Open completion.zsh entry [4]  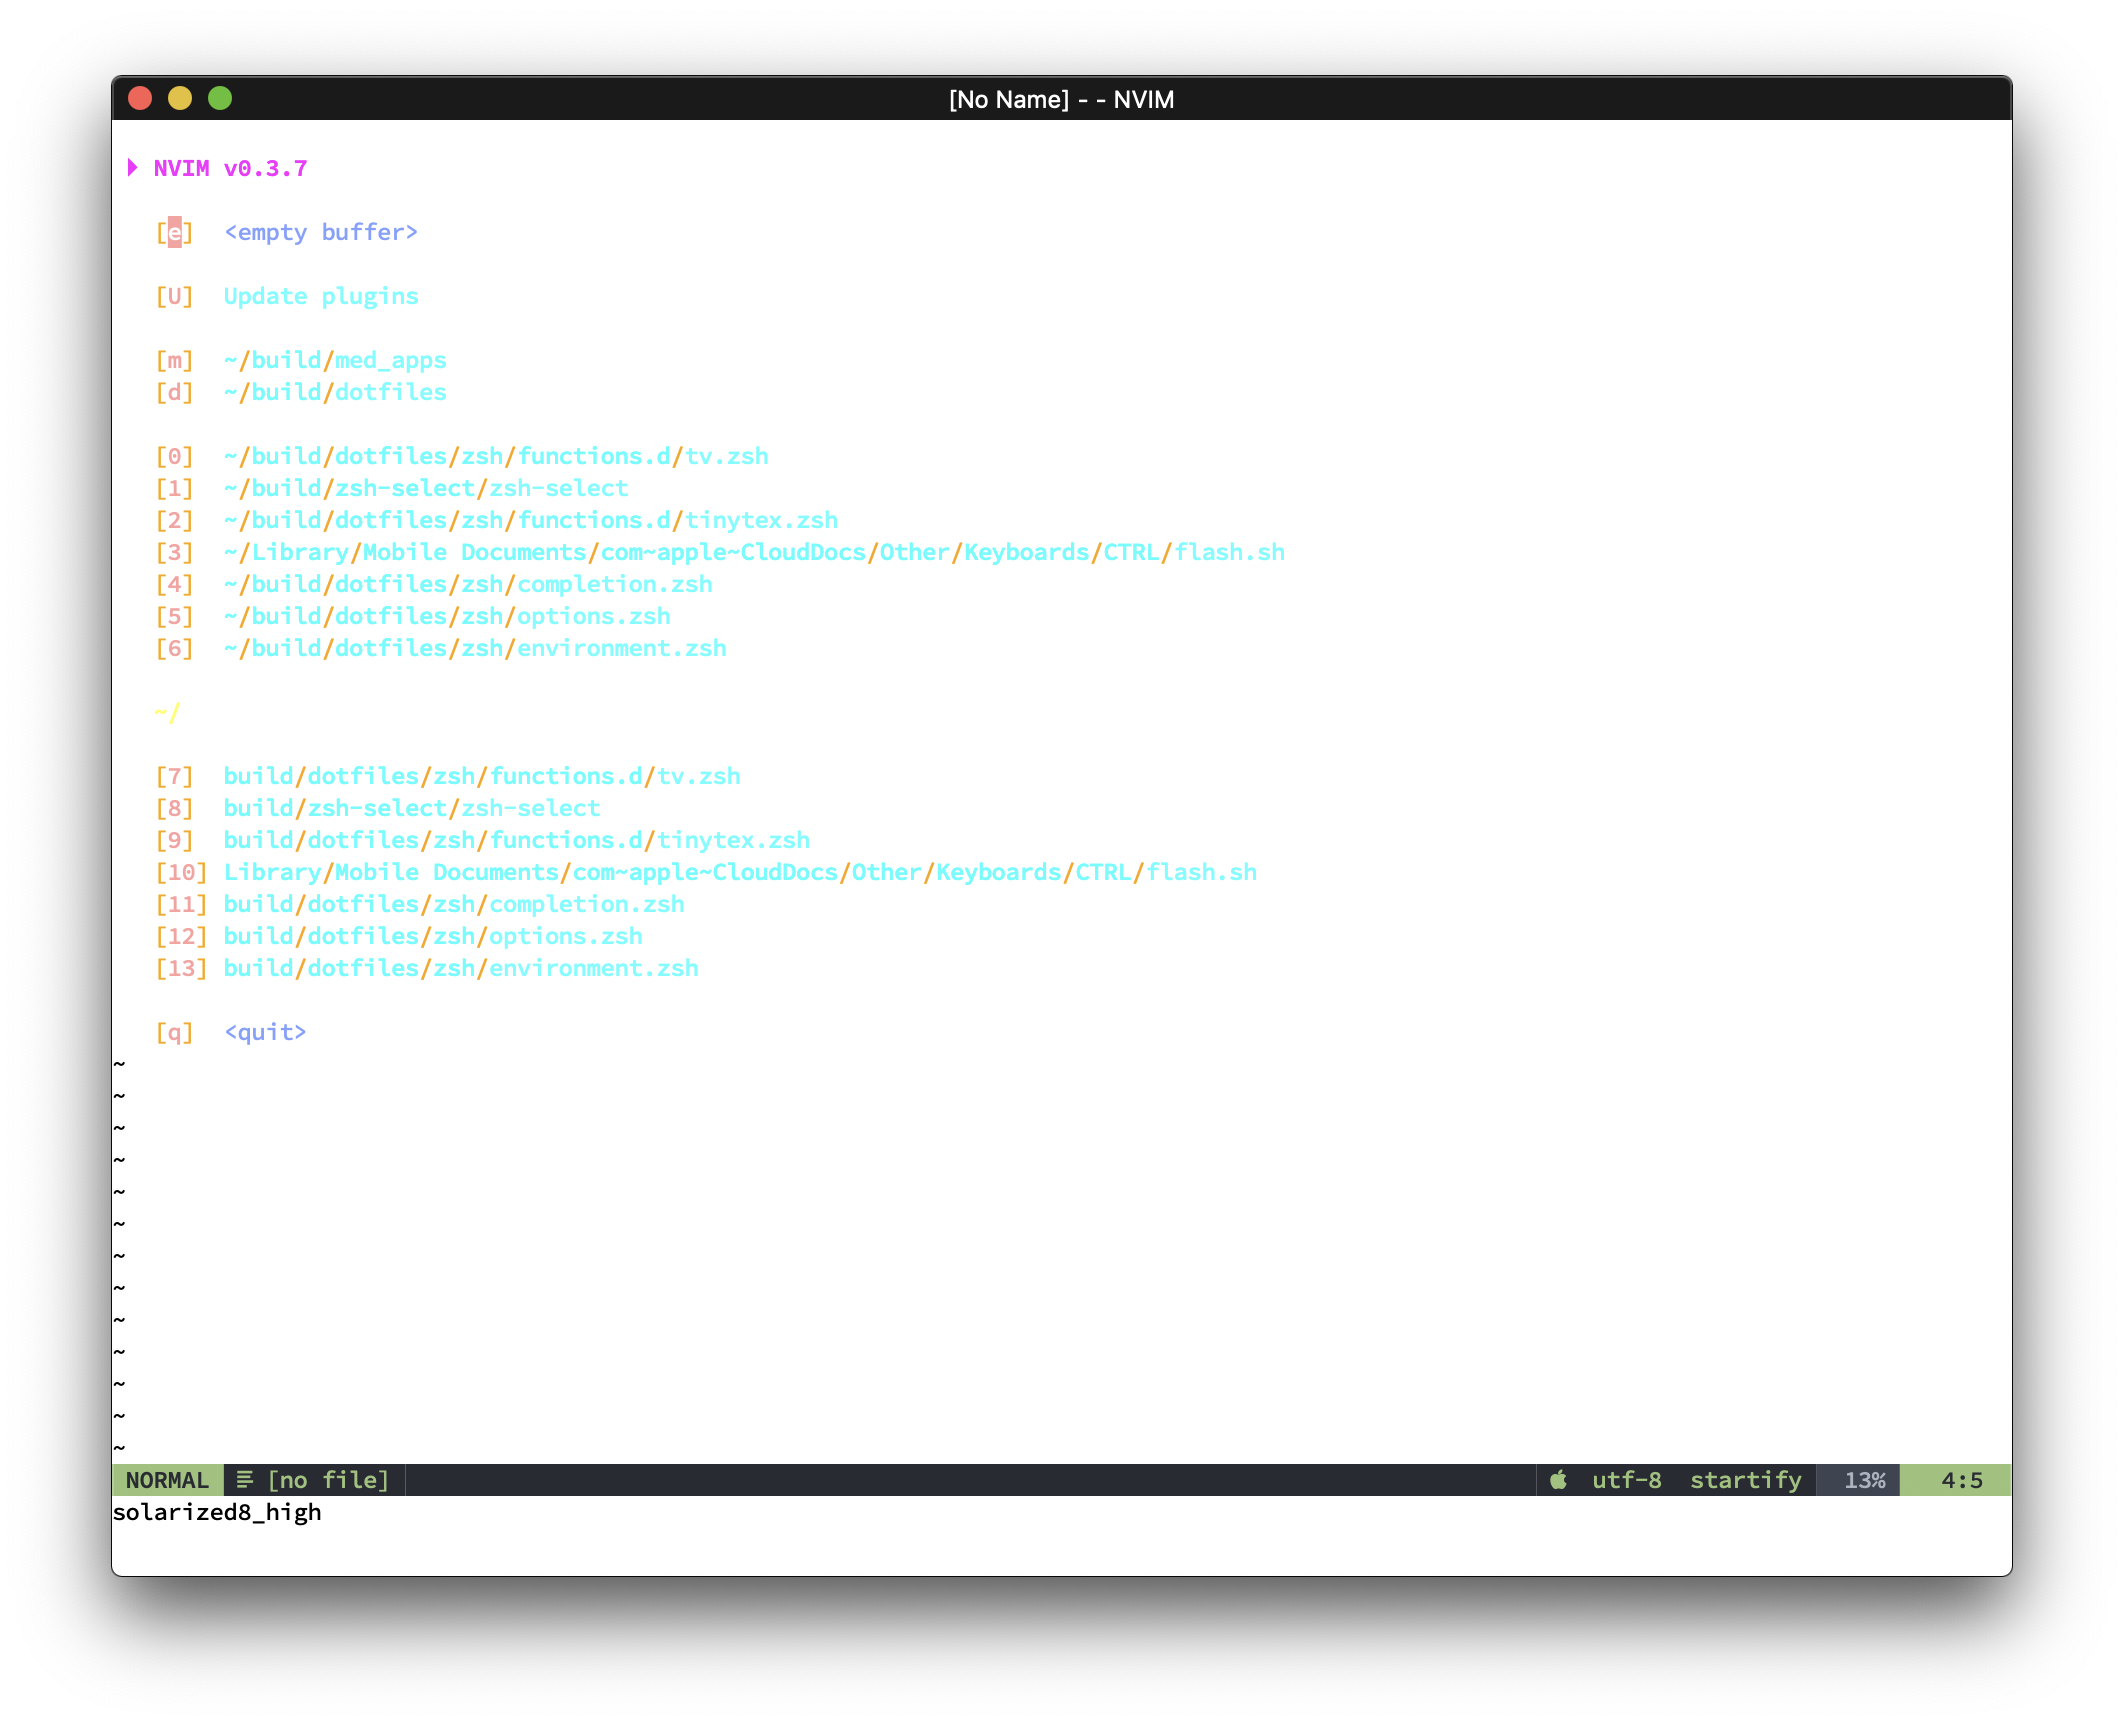[467, 584]
